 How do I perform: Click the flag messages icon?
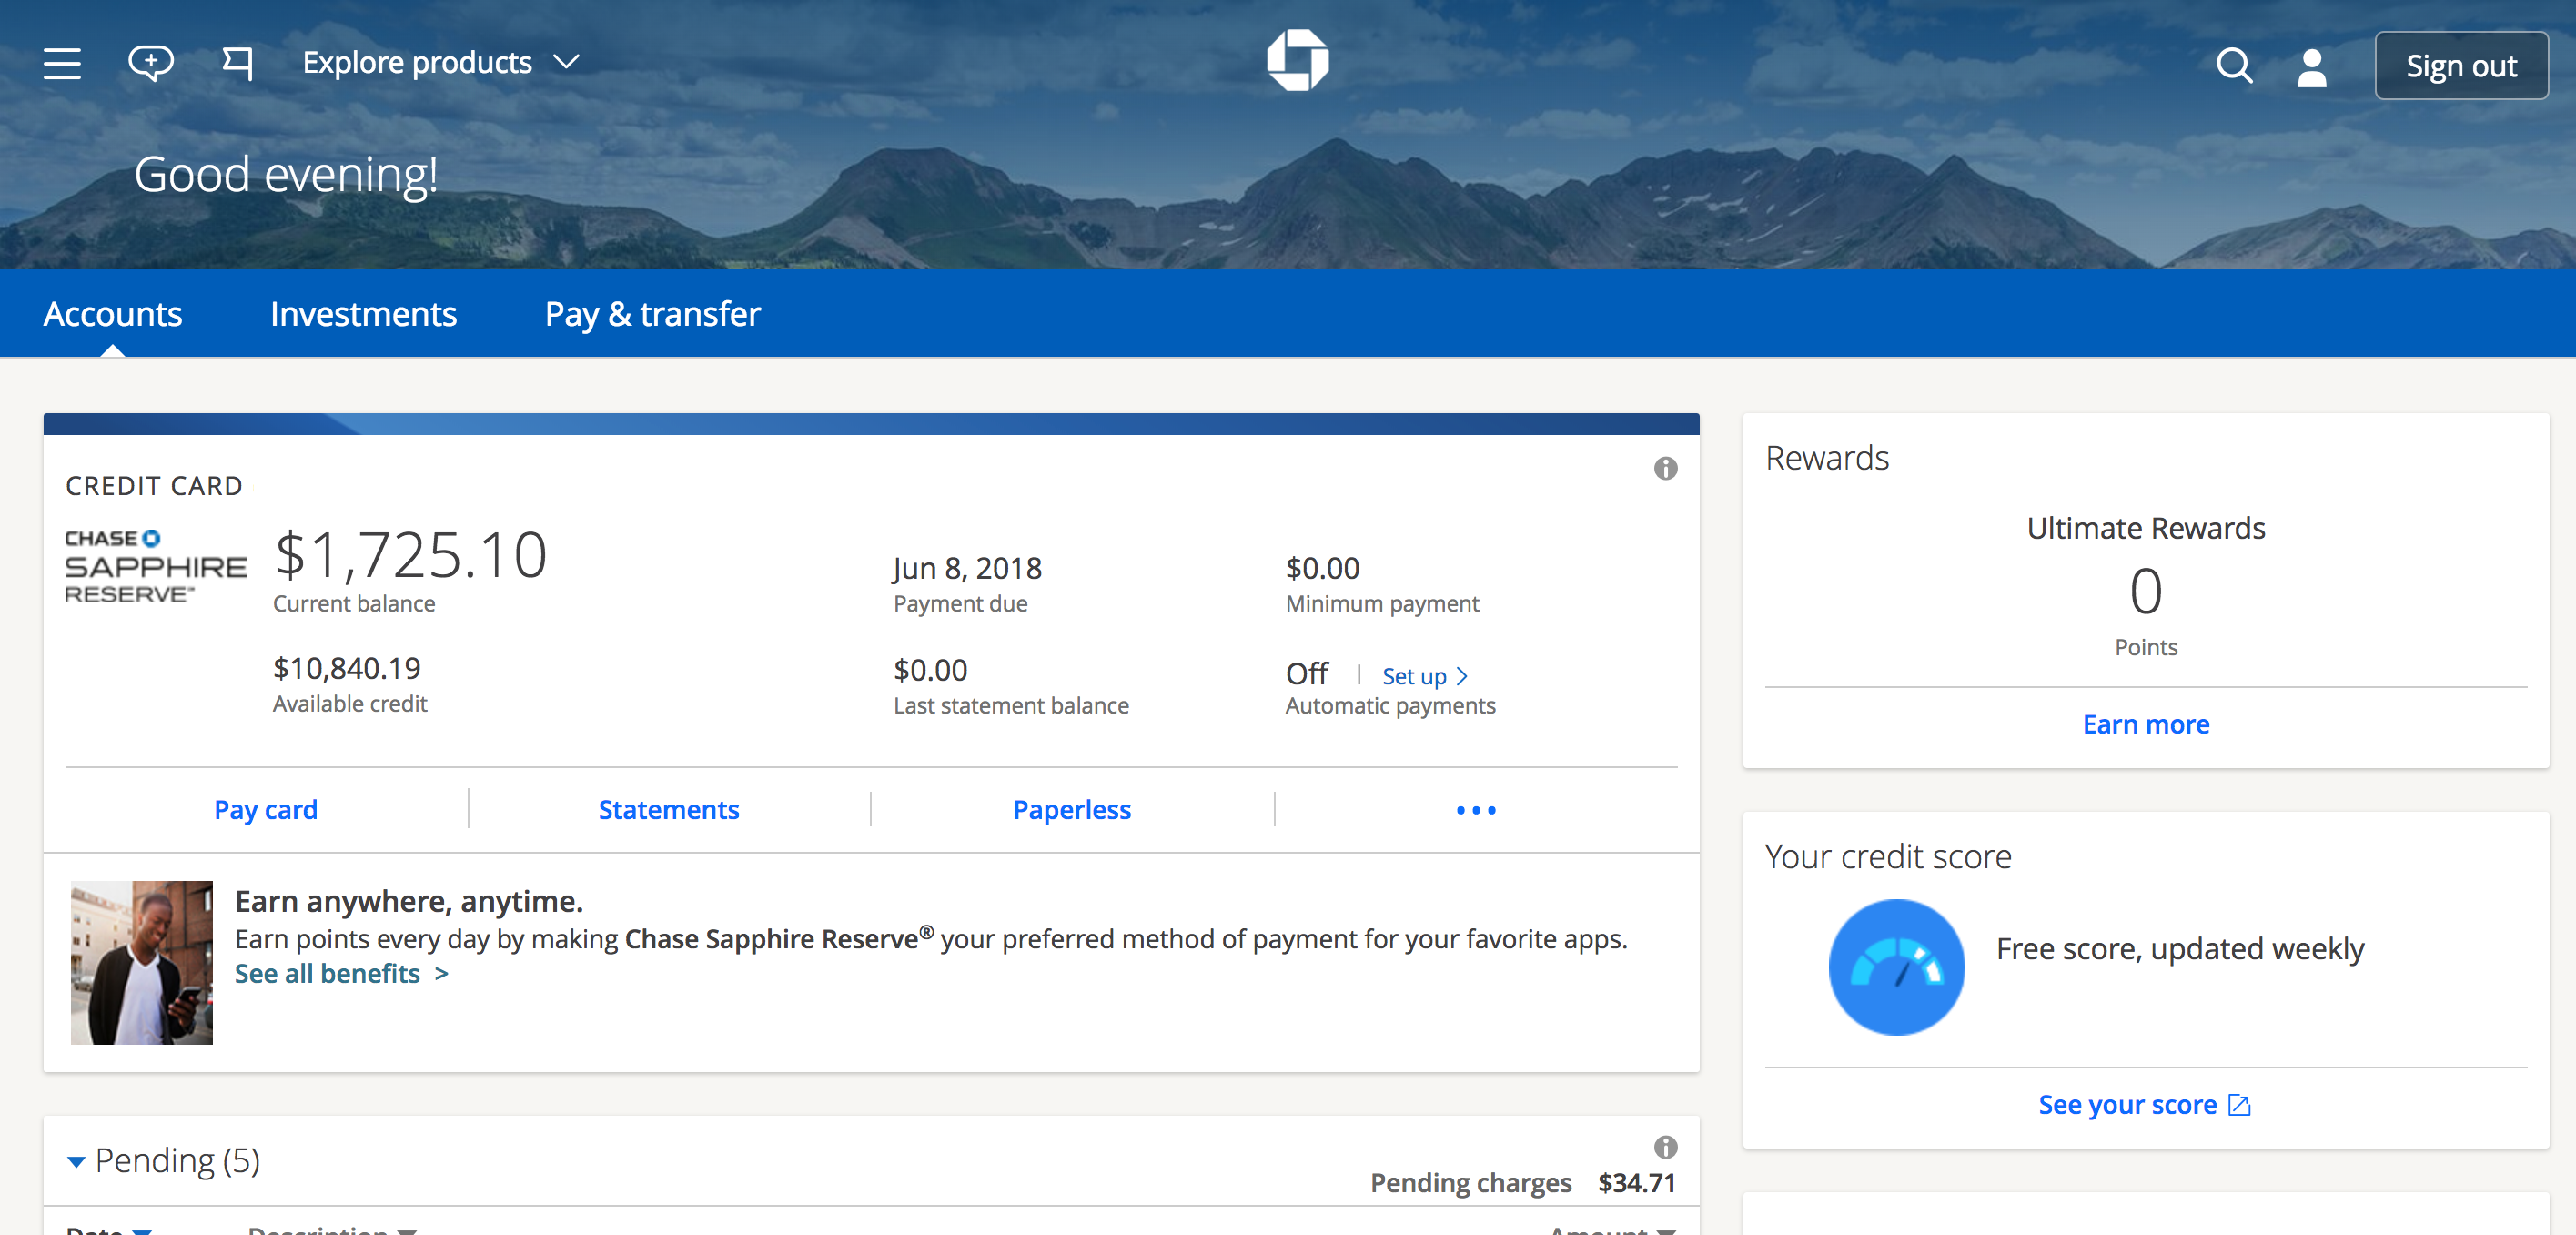point(237,63)
